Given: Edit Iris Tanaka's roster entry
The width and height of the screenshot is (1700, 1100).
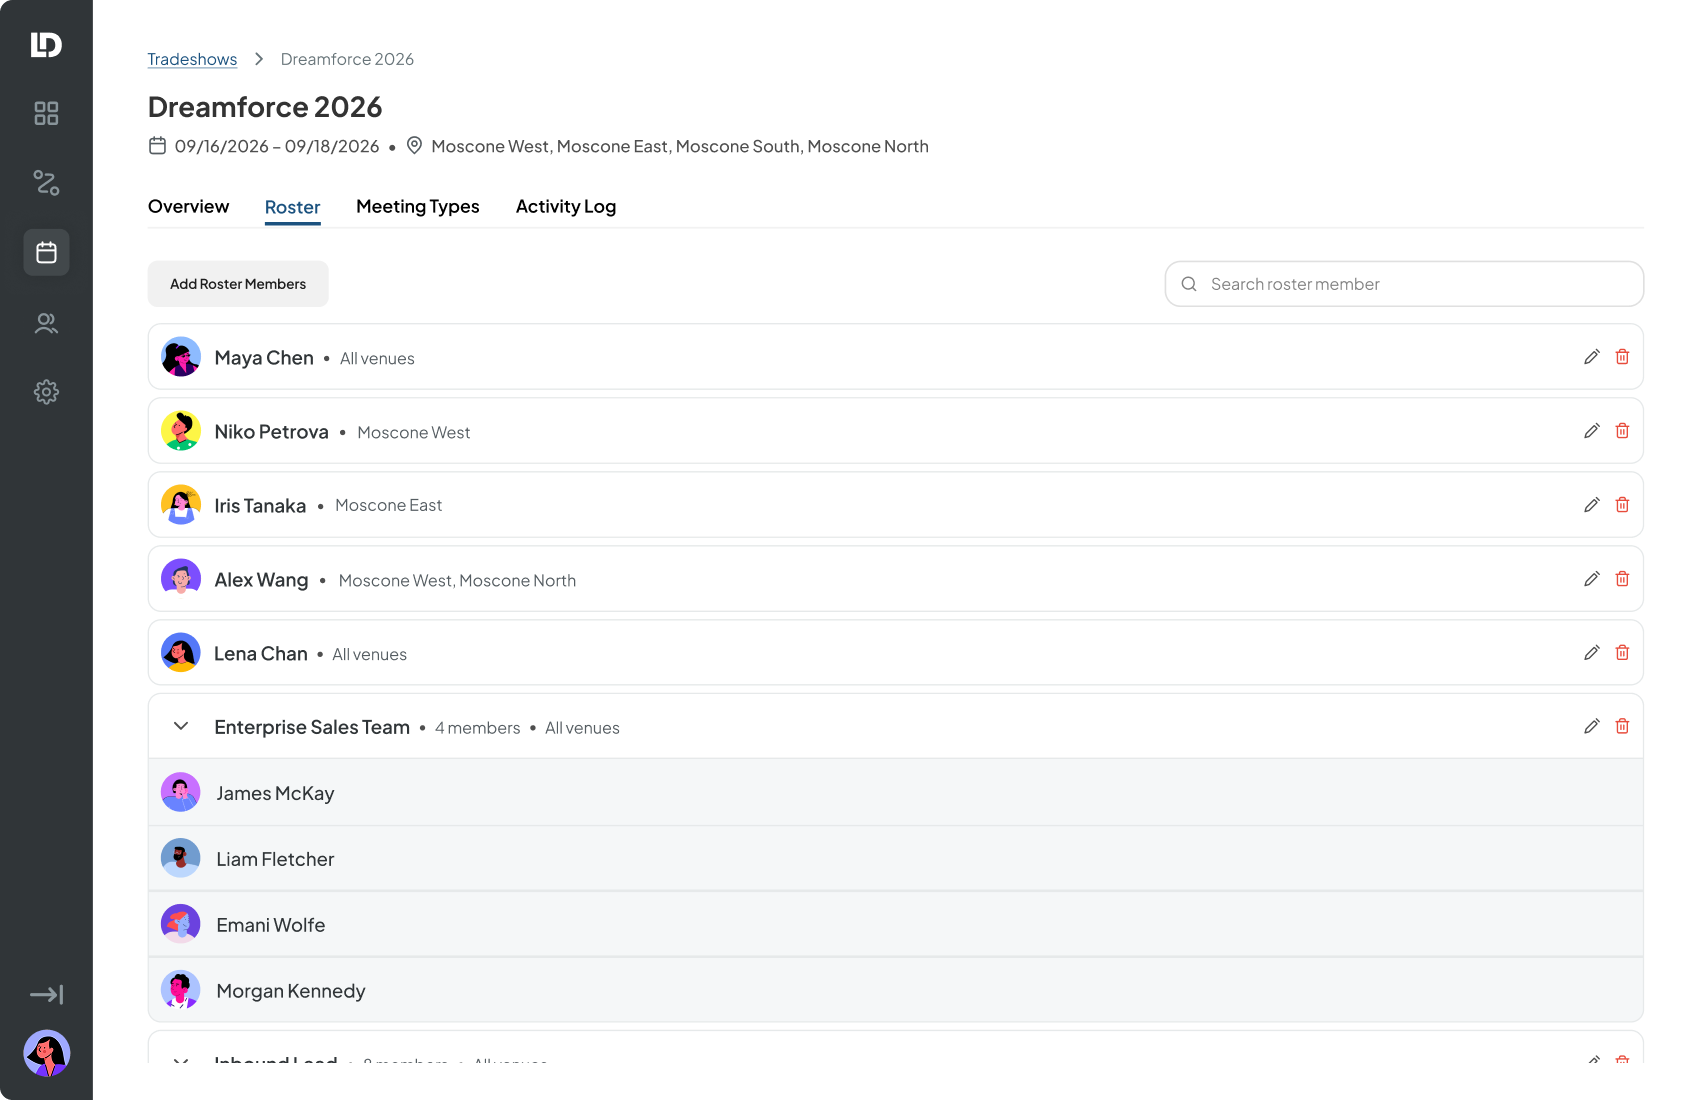Looking at the screenshot, I should coord(1592,505).
